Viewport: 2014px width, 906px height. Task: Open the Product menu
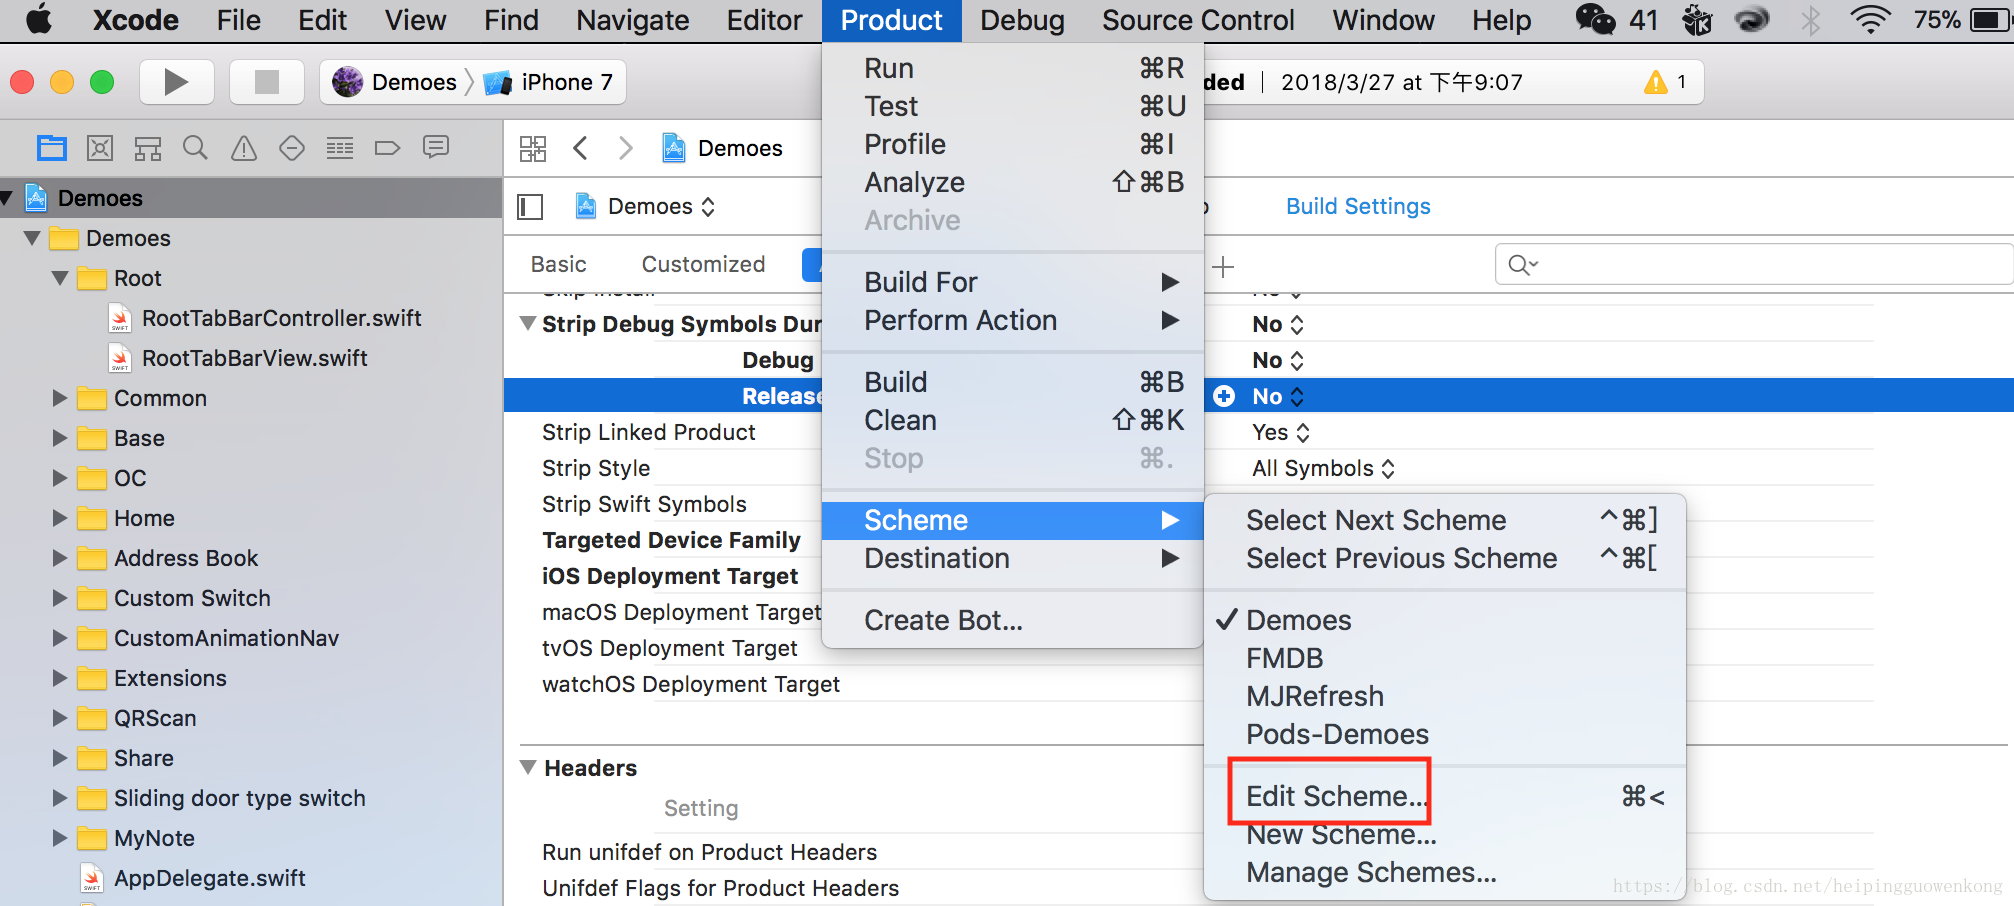[890, 20]
